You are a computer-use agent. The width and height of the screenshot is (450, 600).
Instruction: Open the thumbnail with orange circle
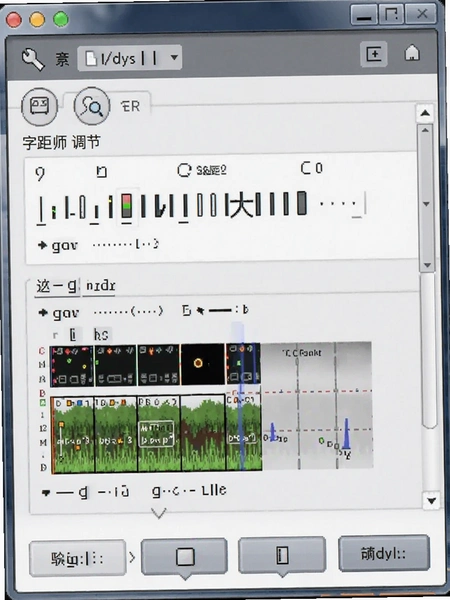click(x=203, y=364)
